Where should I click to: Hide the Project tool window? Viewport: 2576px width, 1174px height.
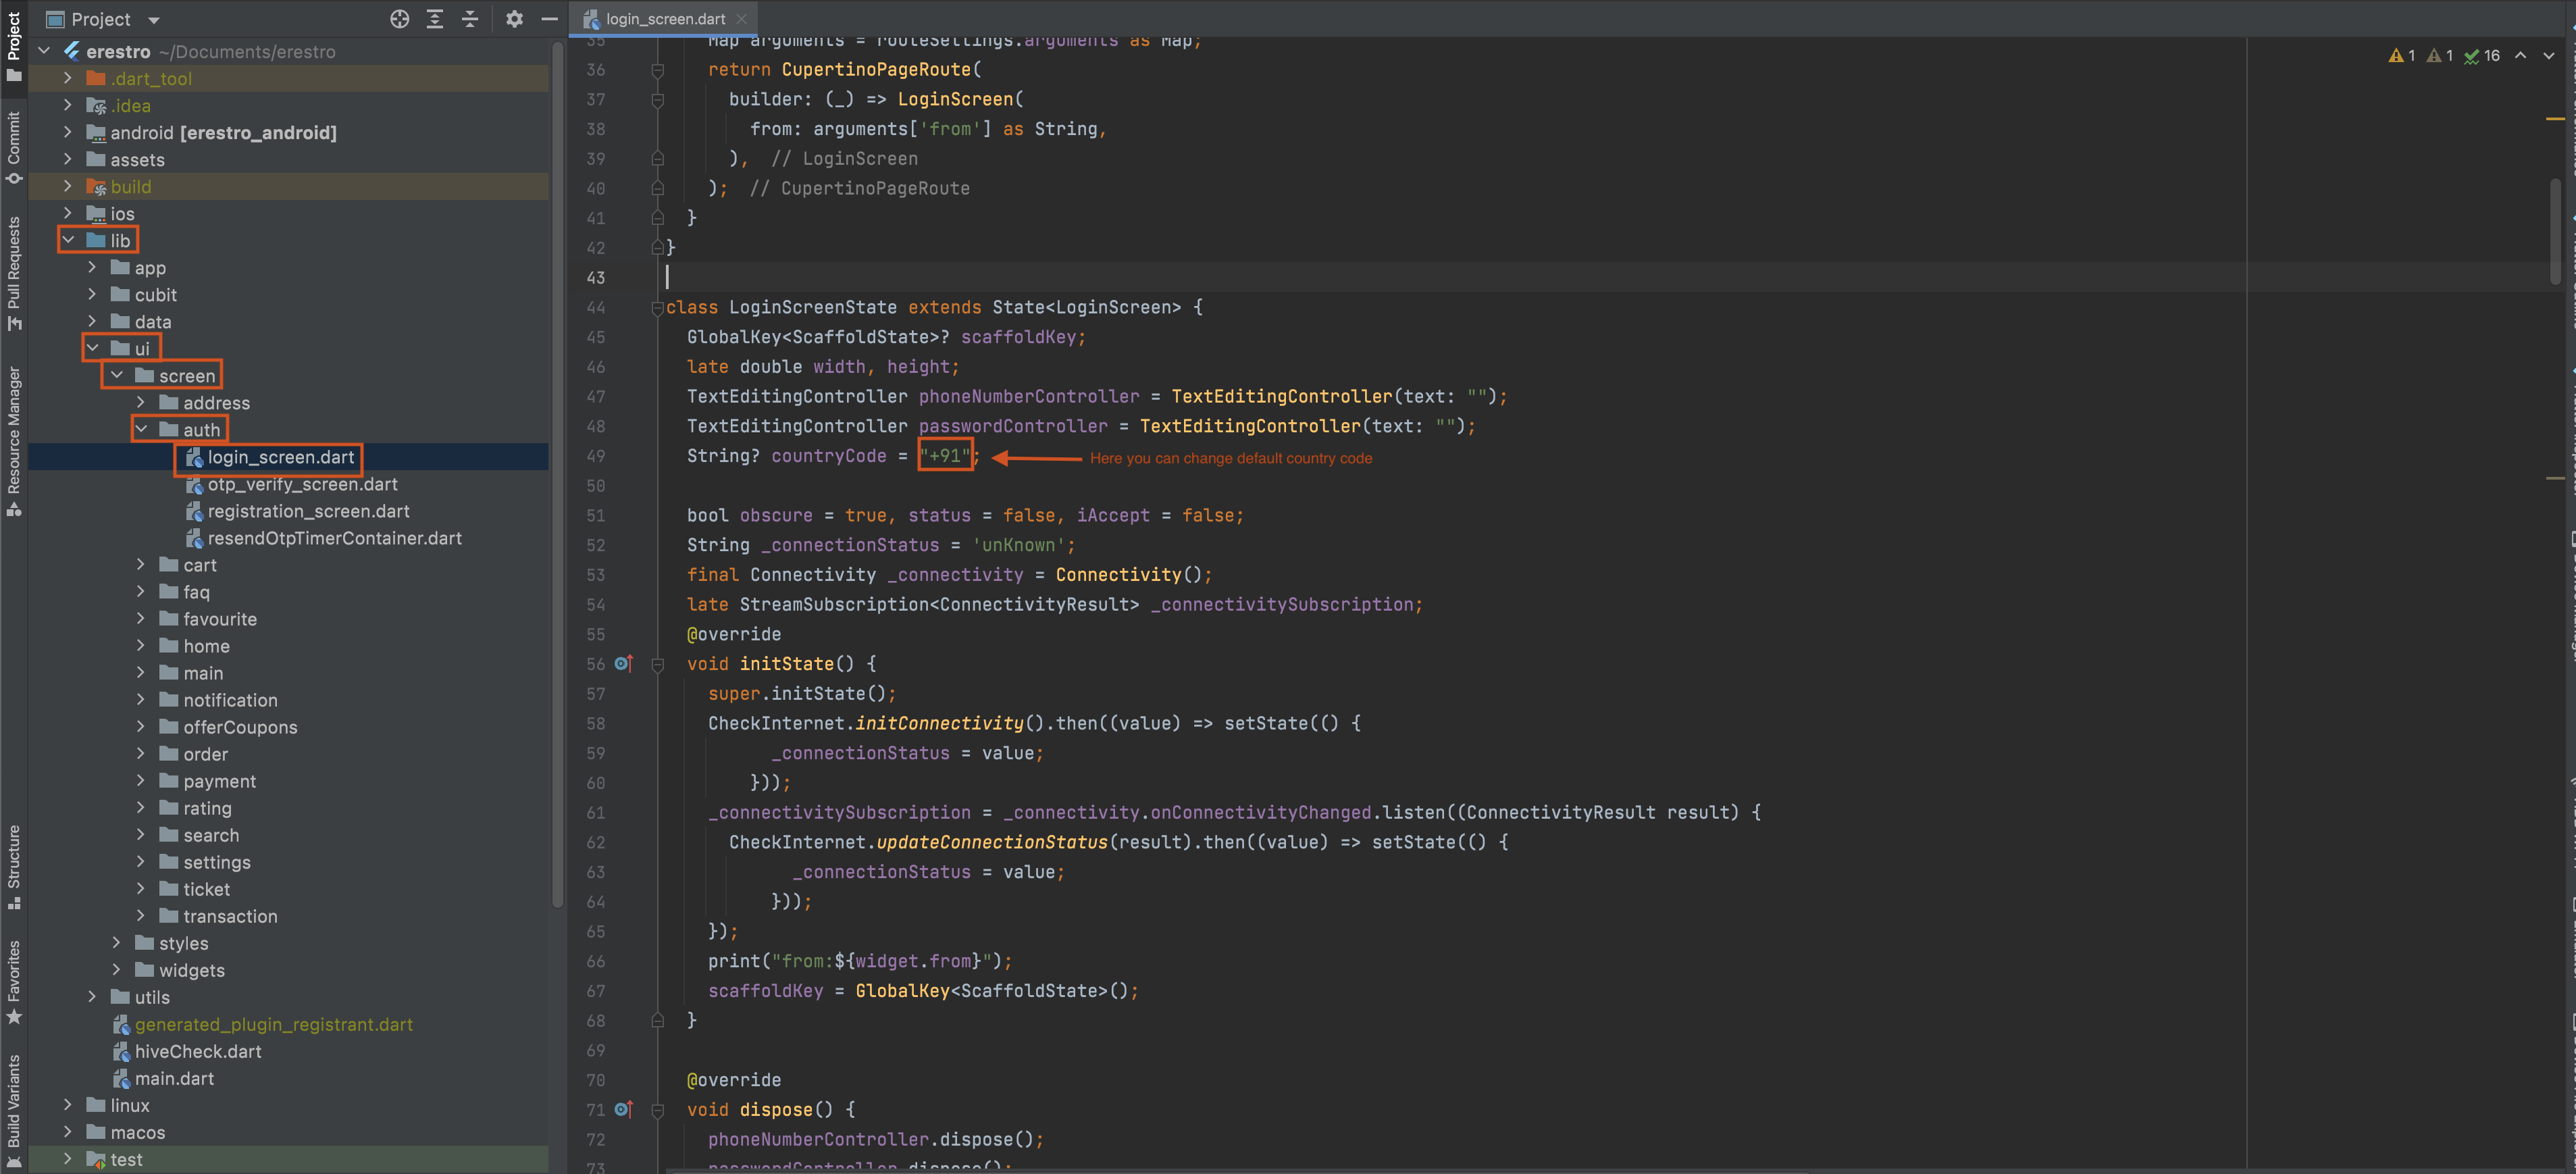point(549,19)
